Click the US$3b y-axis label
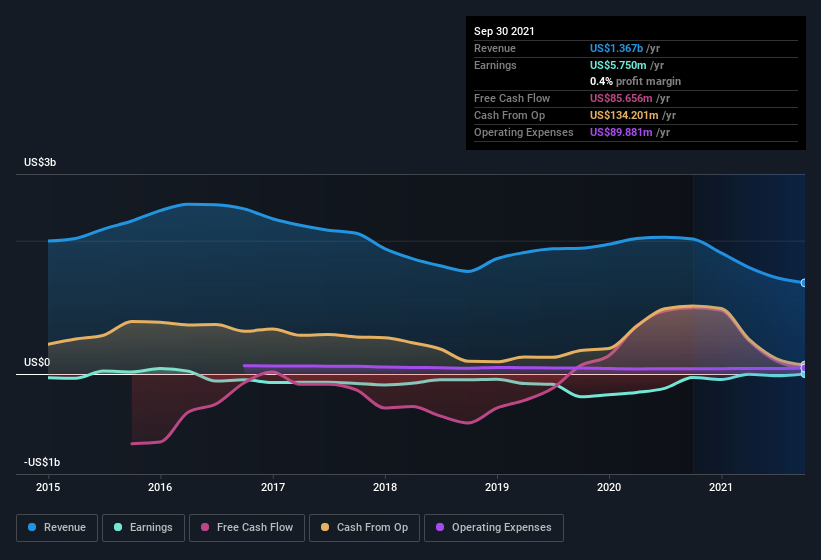The height and width of the screenshot is (560, 821). coord(40,162)
